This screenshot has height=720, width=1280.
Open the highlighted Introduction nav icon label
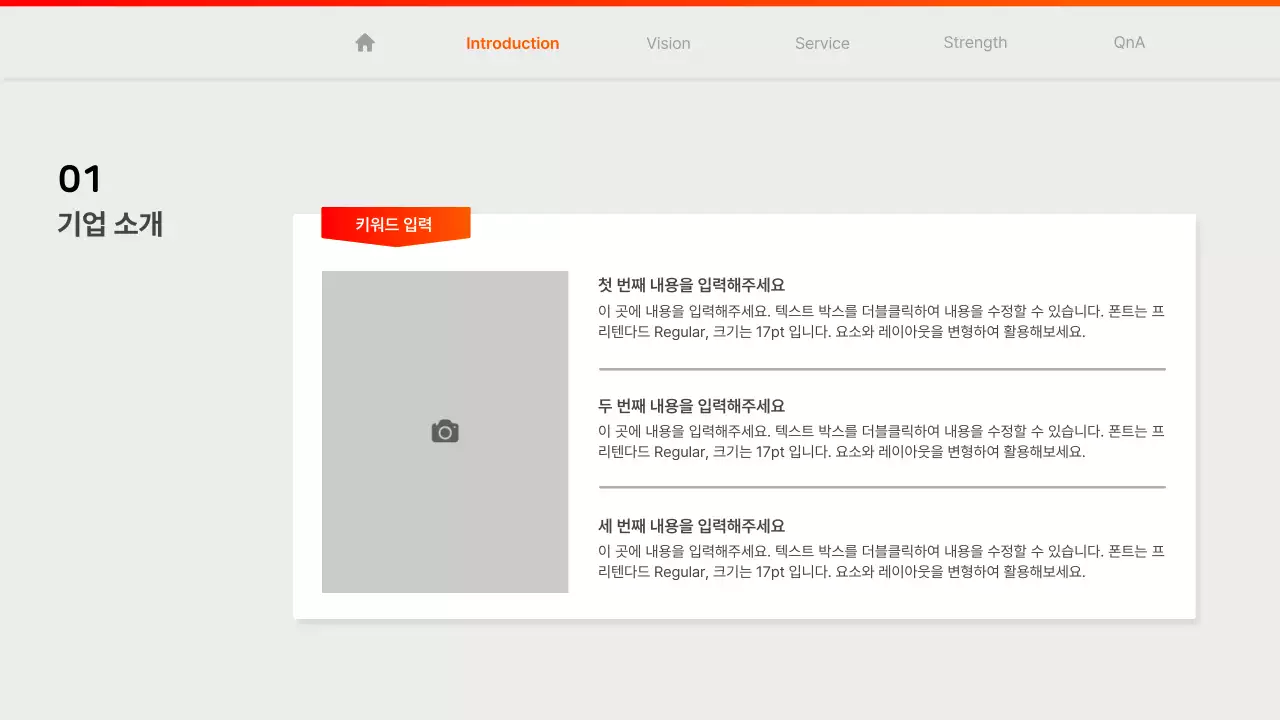512,43
